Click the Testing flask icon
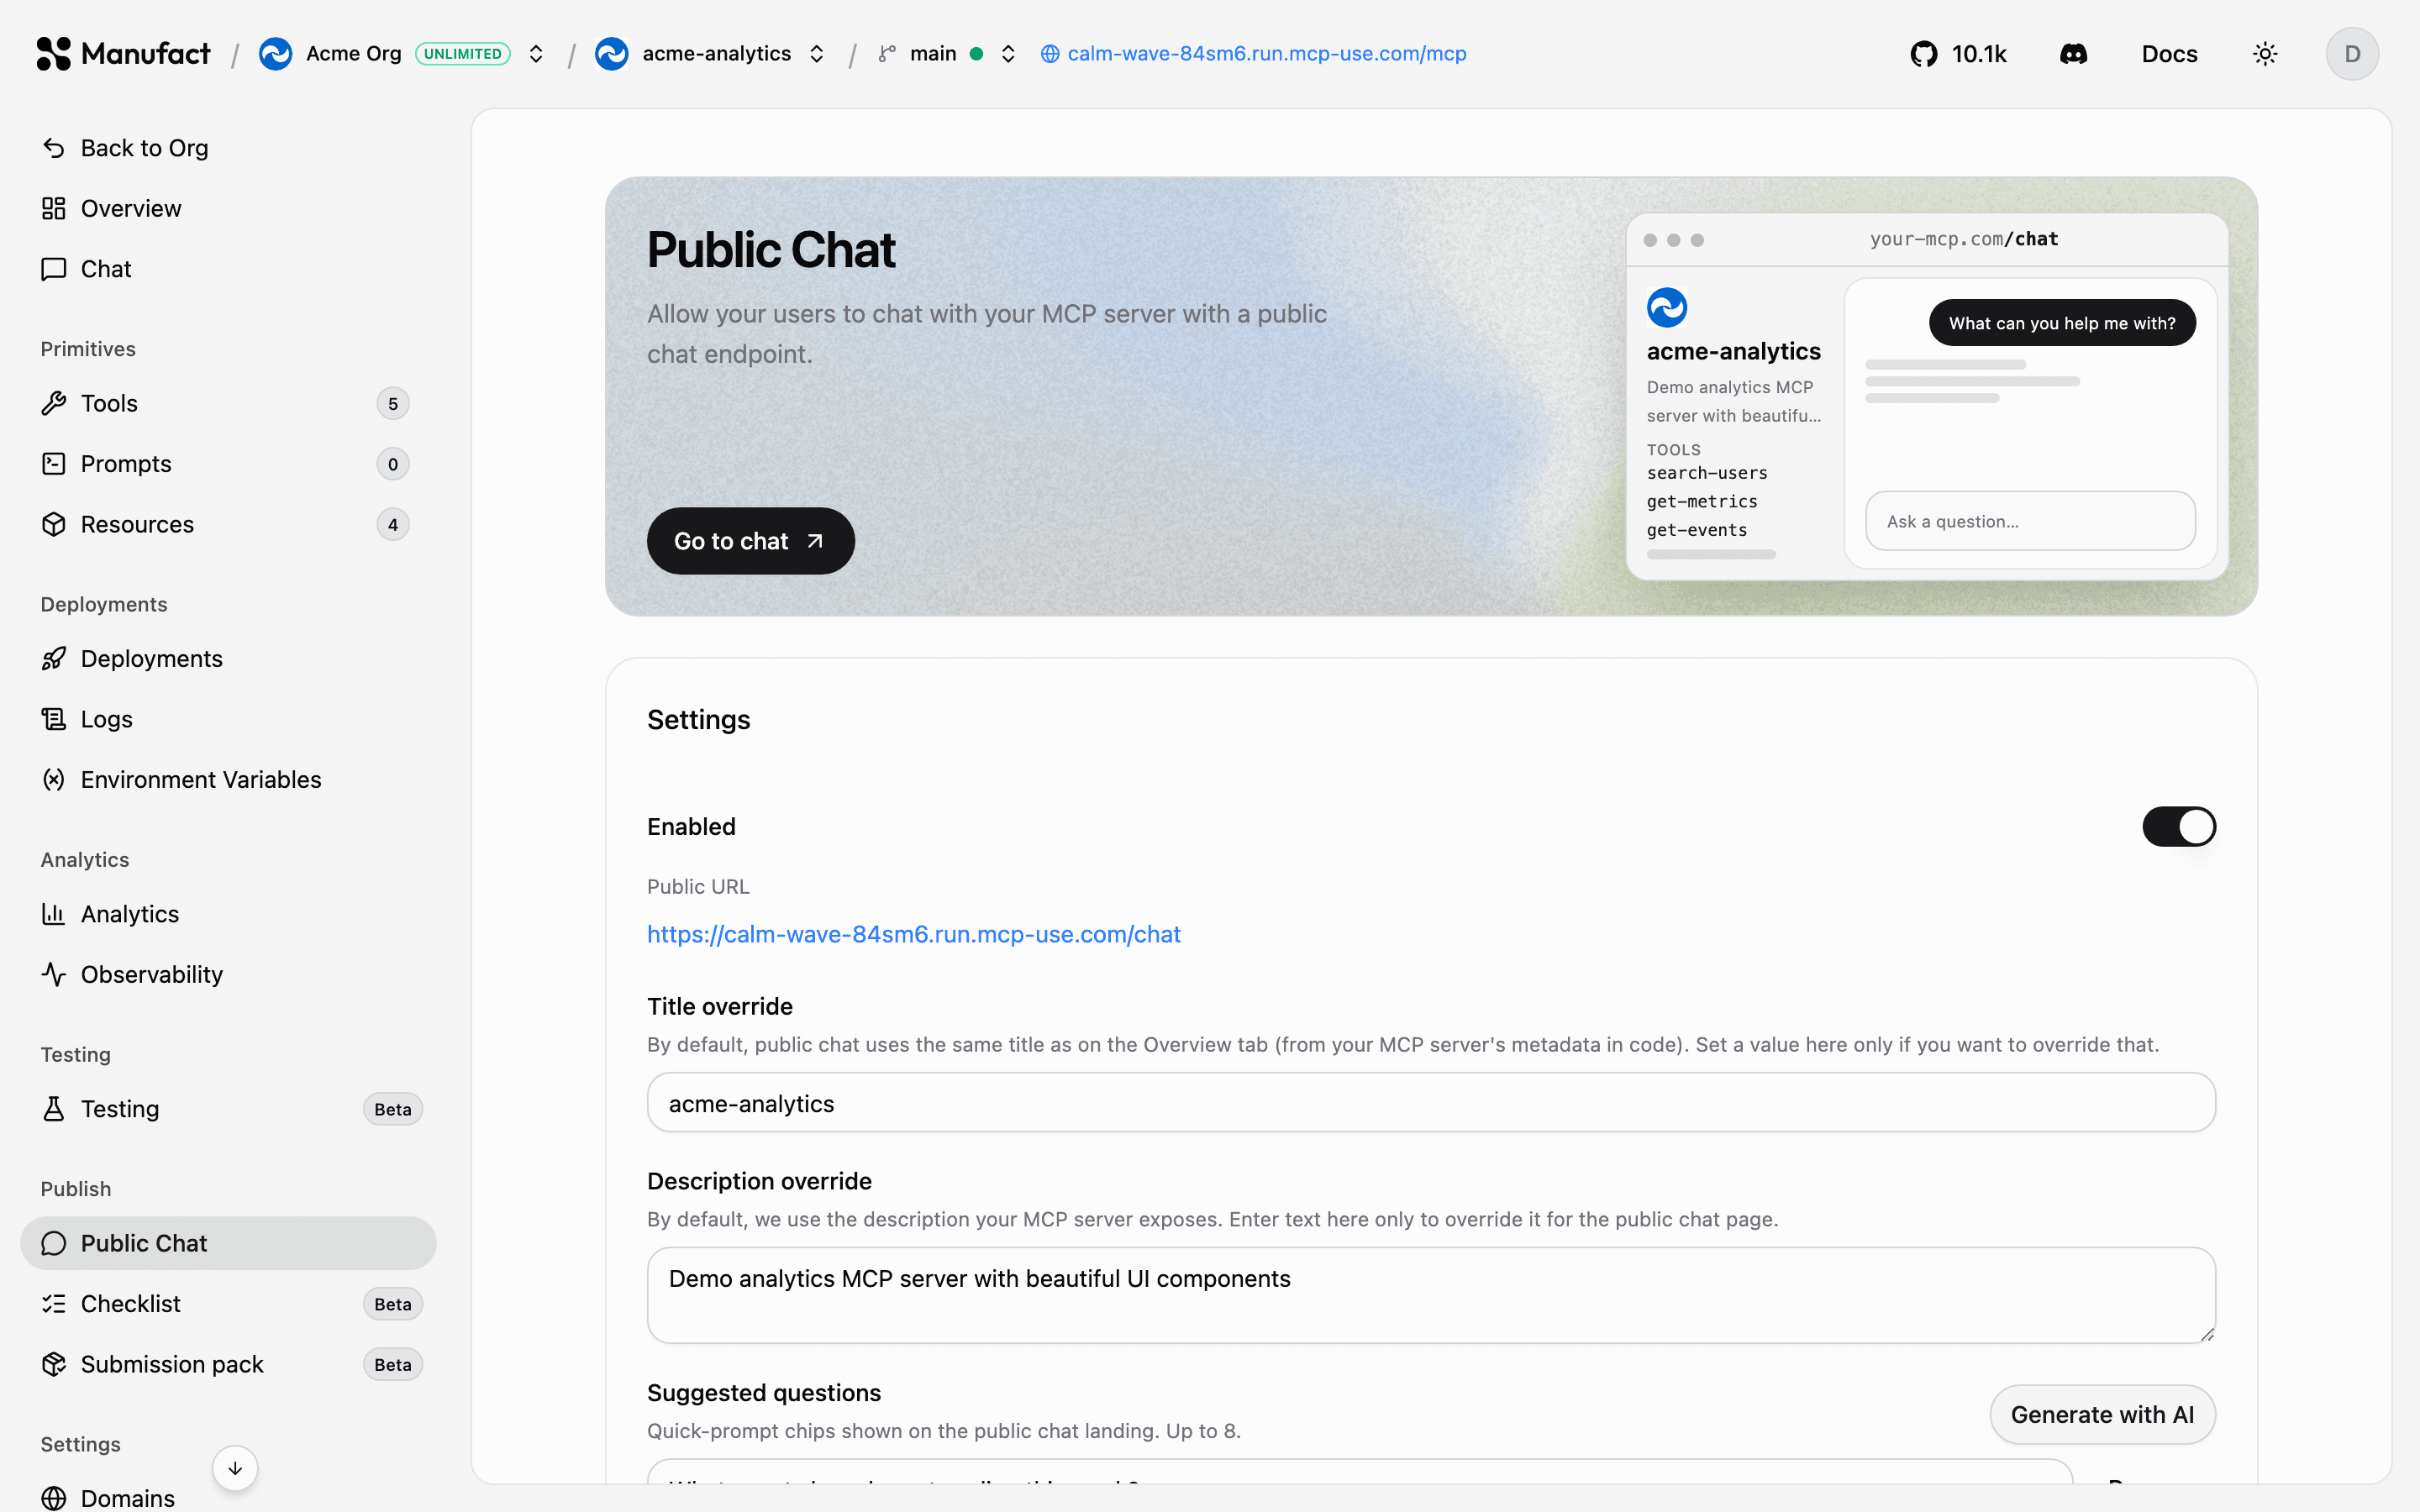This screenshot has width=2420, height=1512. click(x=54, y=1109)
